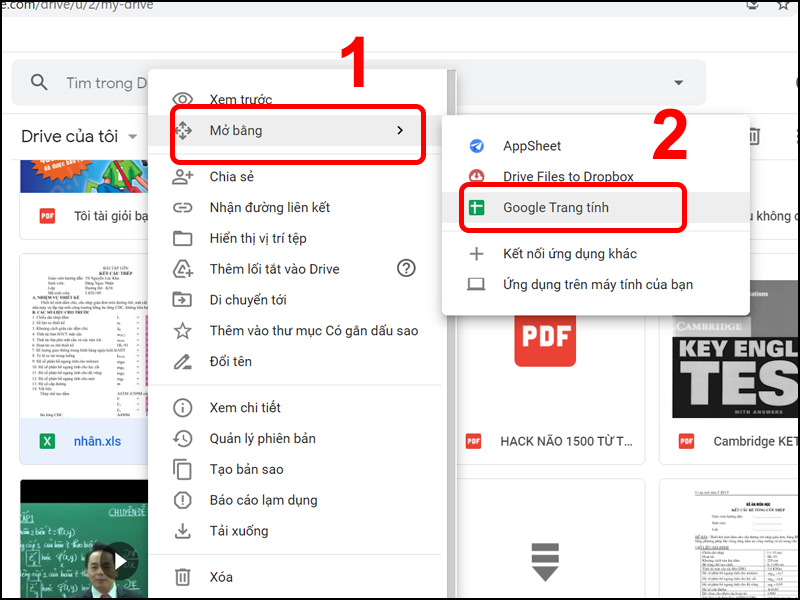Click the PDF icon on HACK NÃO 1500 TỪ
This screenshot has width=800, height=600.
click(474, 440)
